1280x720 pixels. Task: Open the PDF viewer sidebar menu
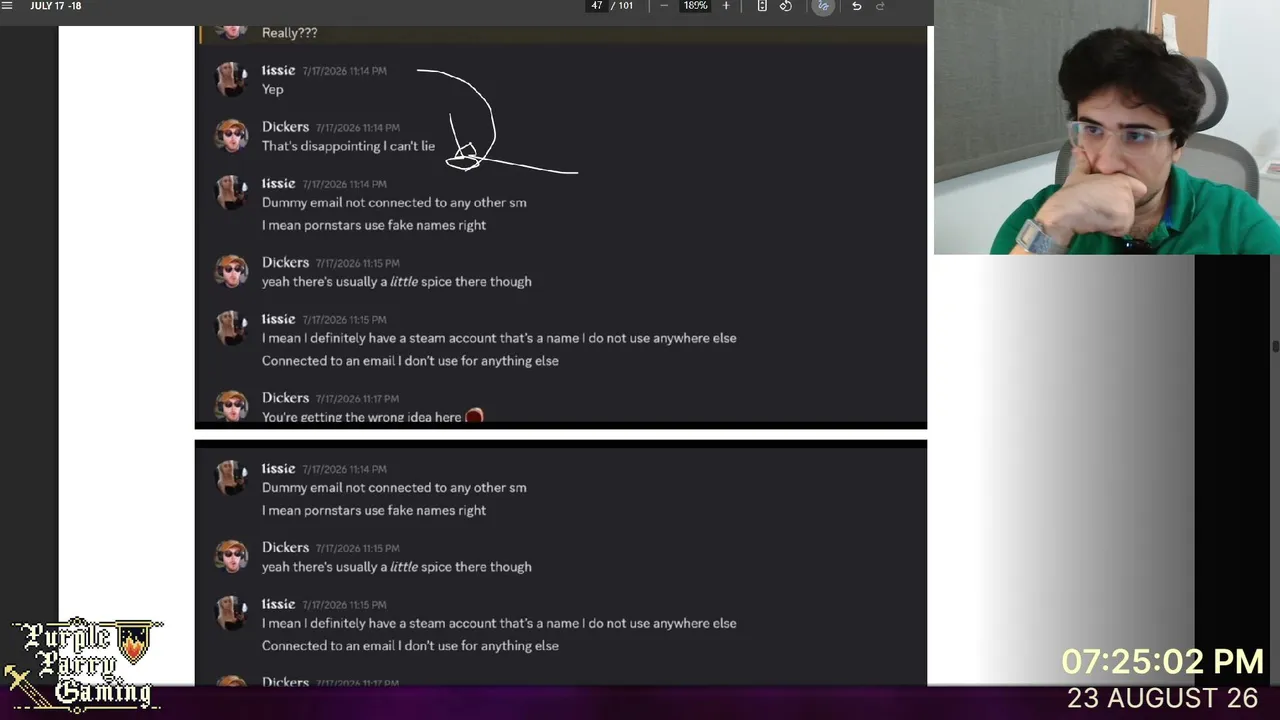point(7,6)
